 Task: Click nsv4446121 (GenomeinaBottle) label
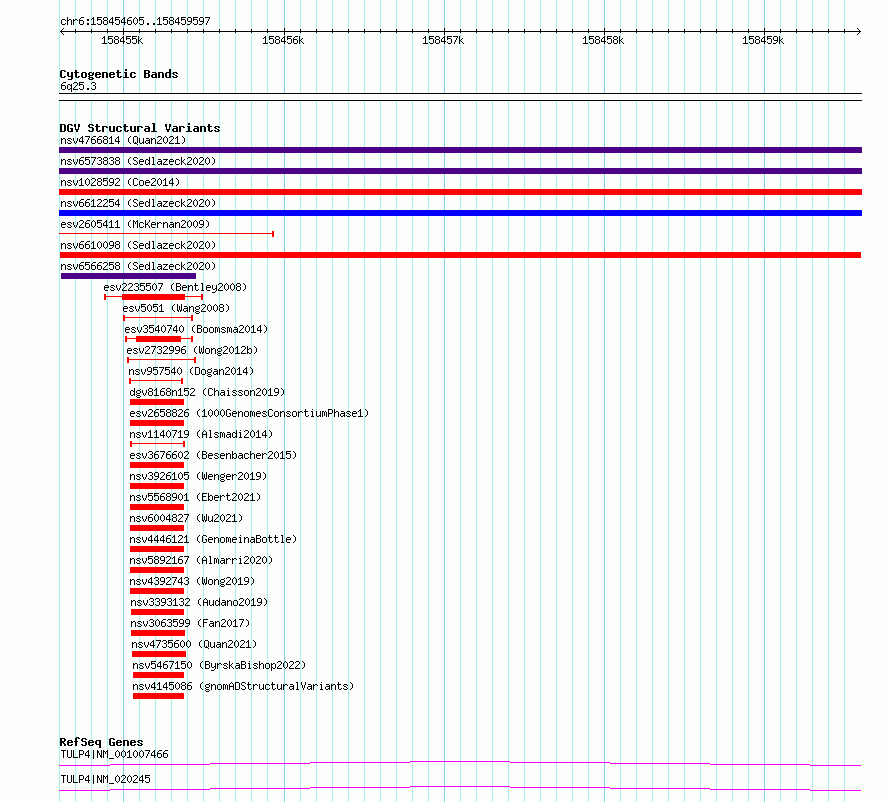[213, 539]
